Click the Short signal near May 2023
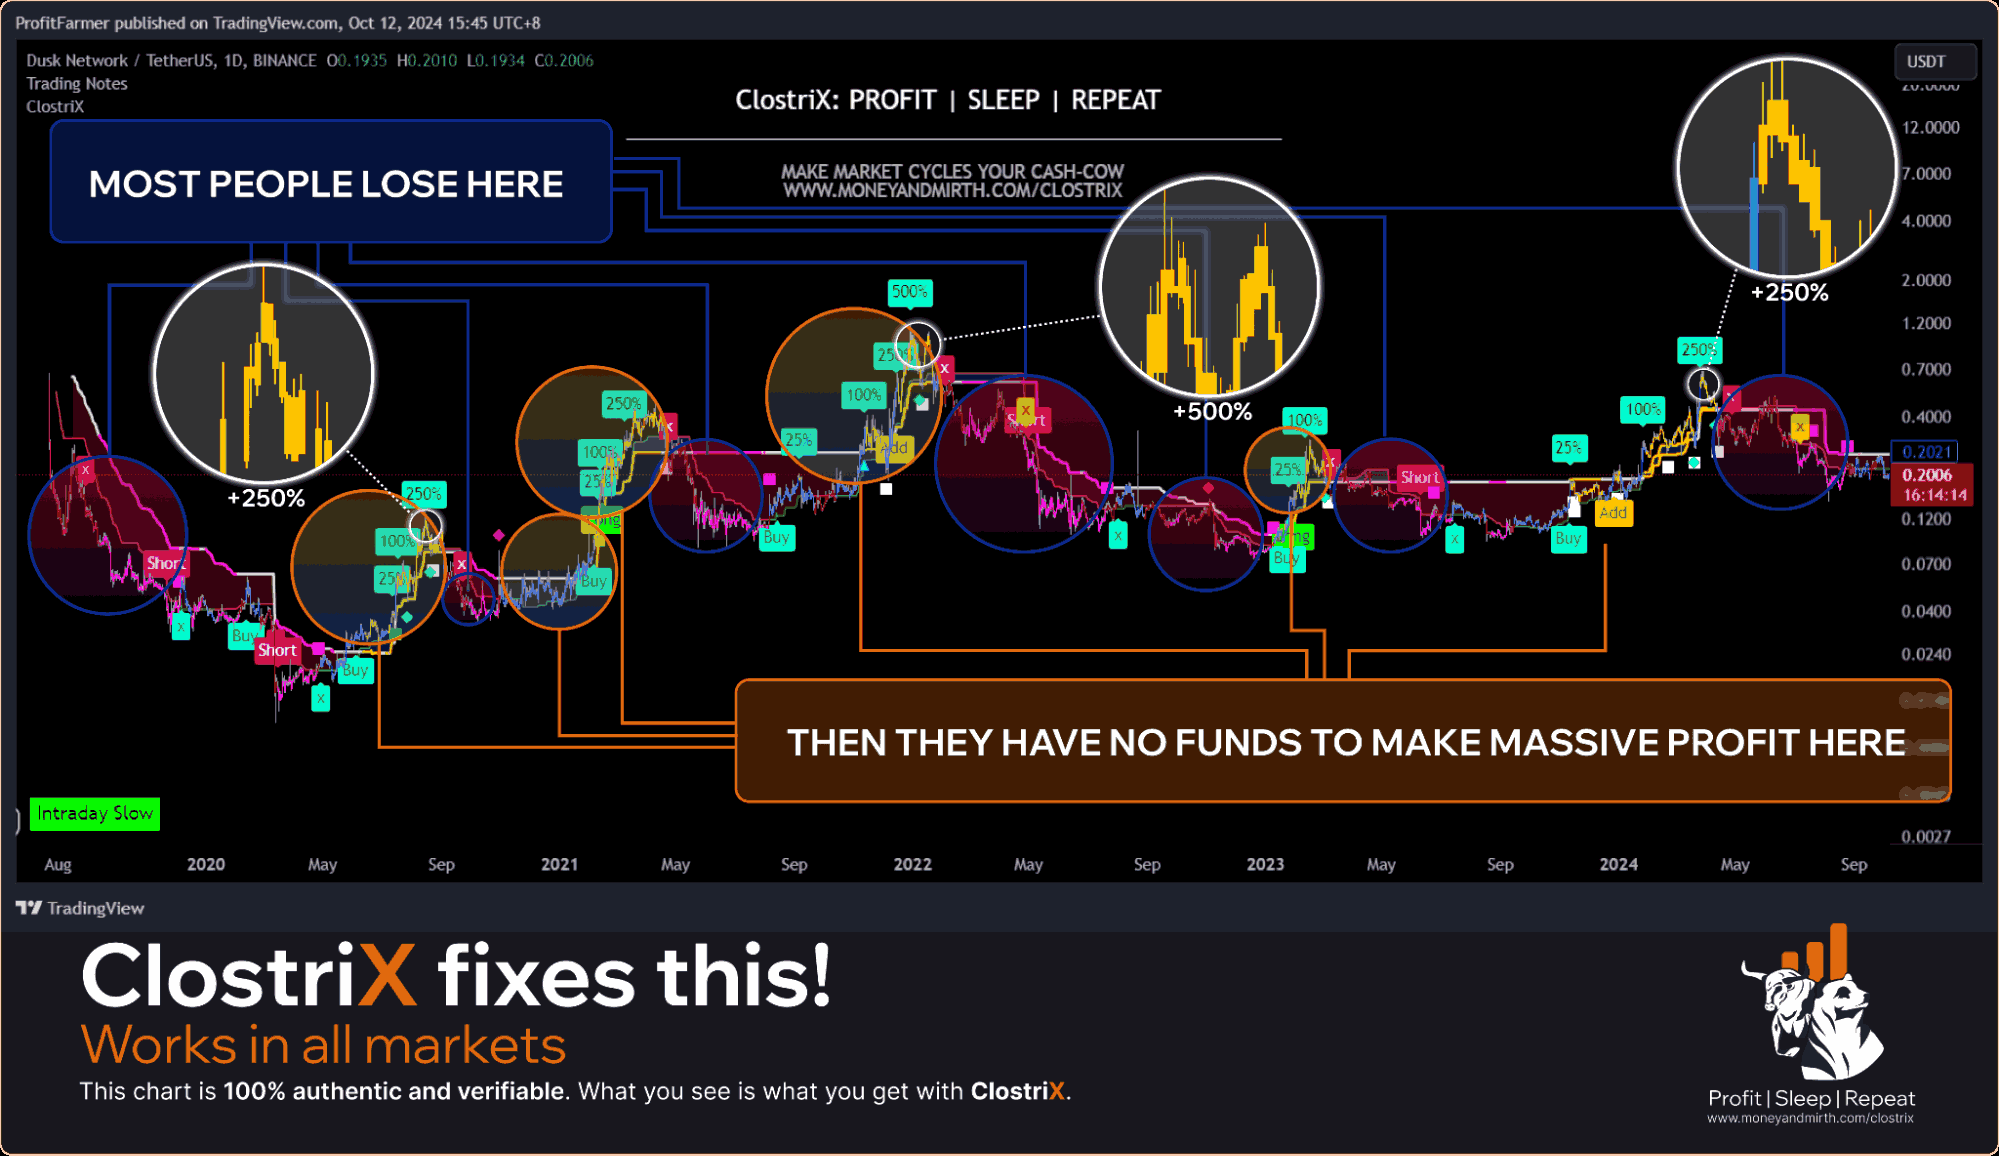Screen dimensions: 1999x1156 click(1419, 477)
